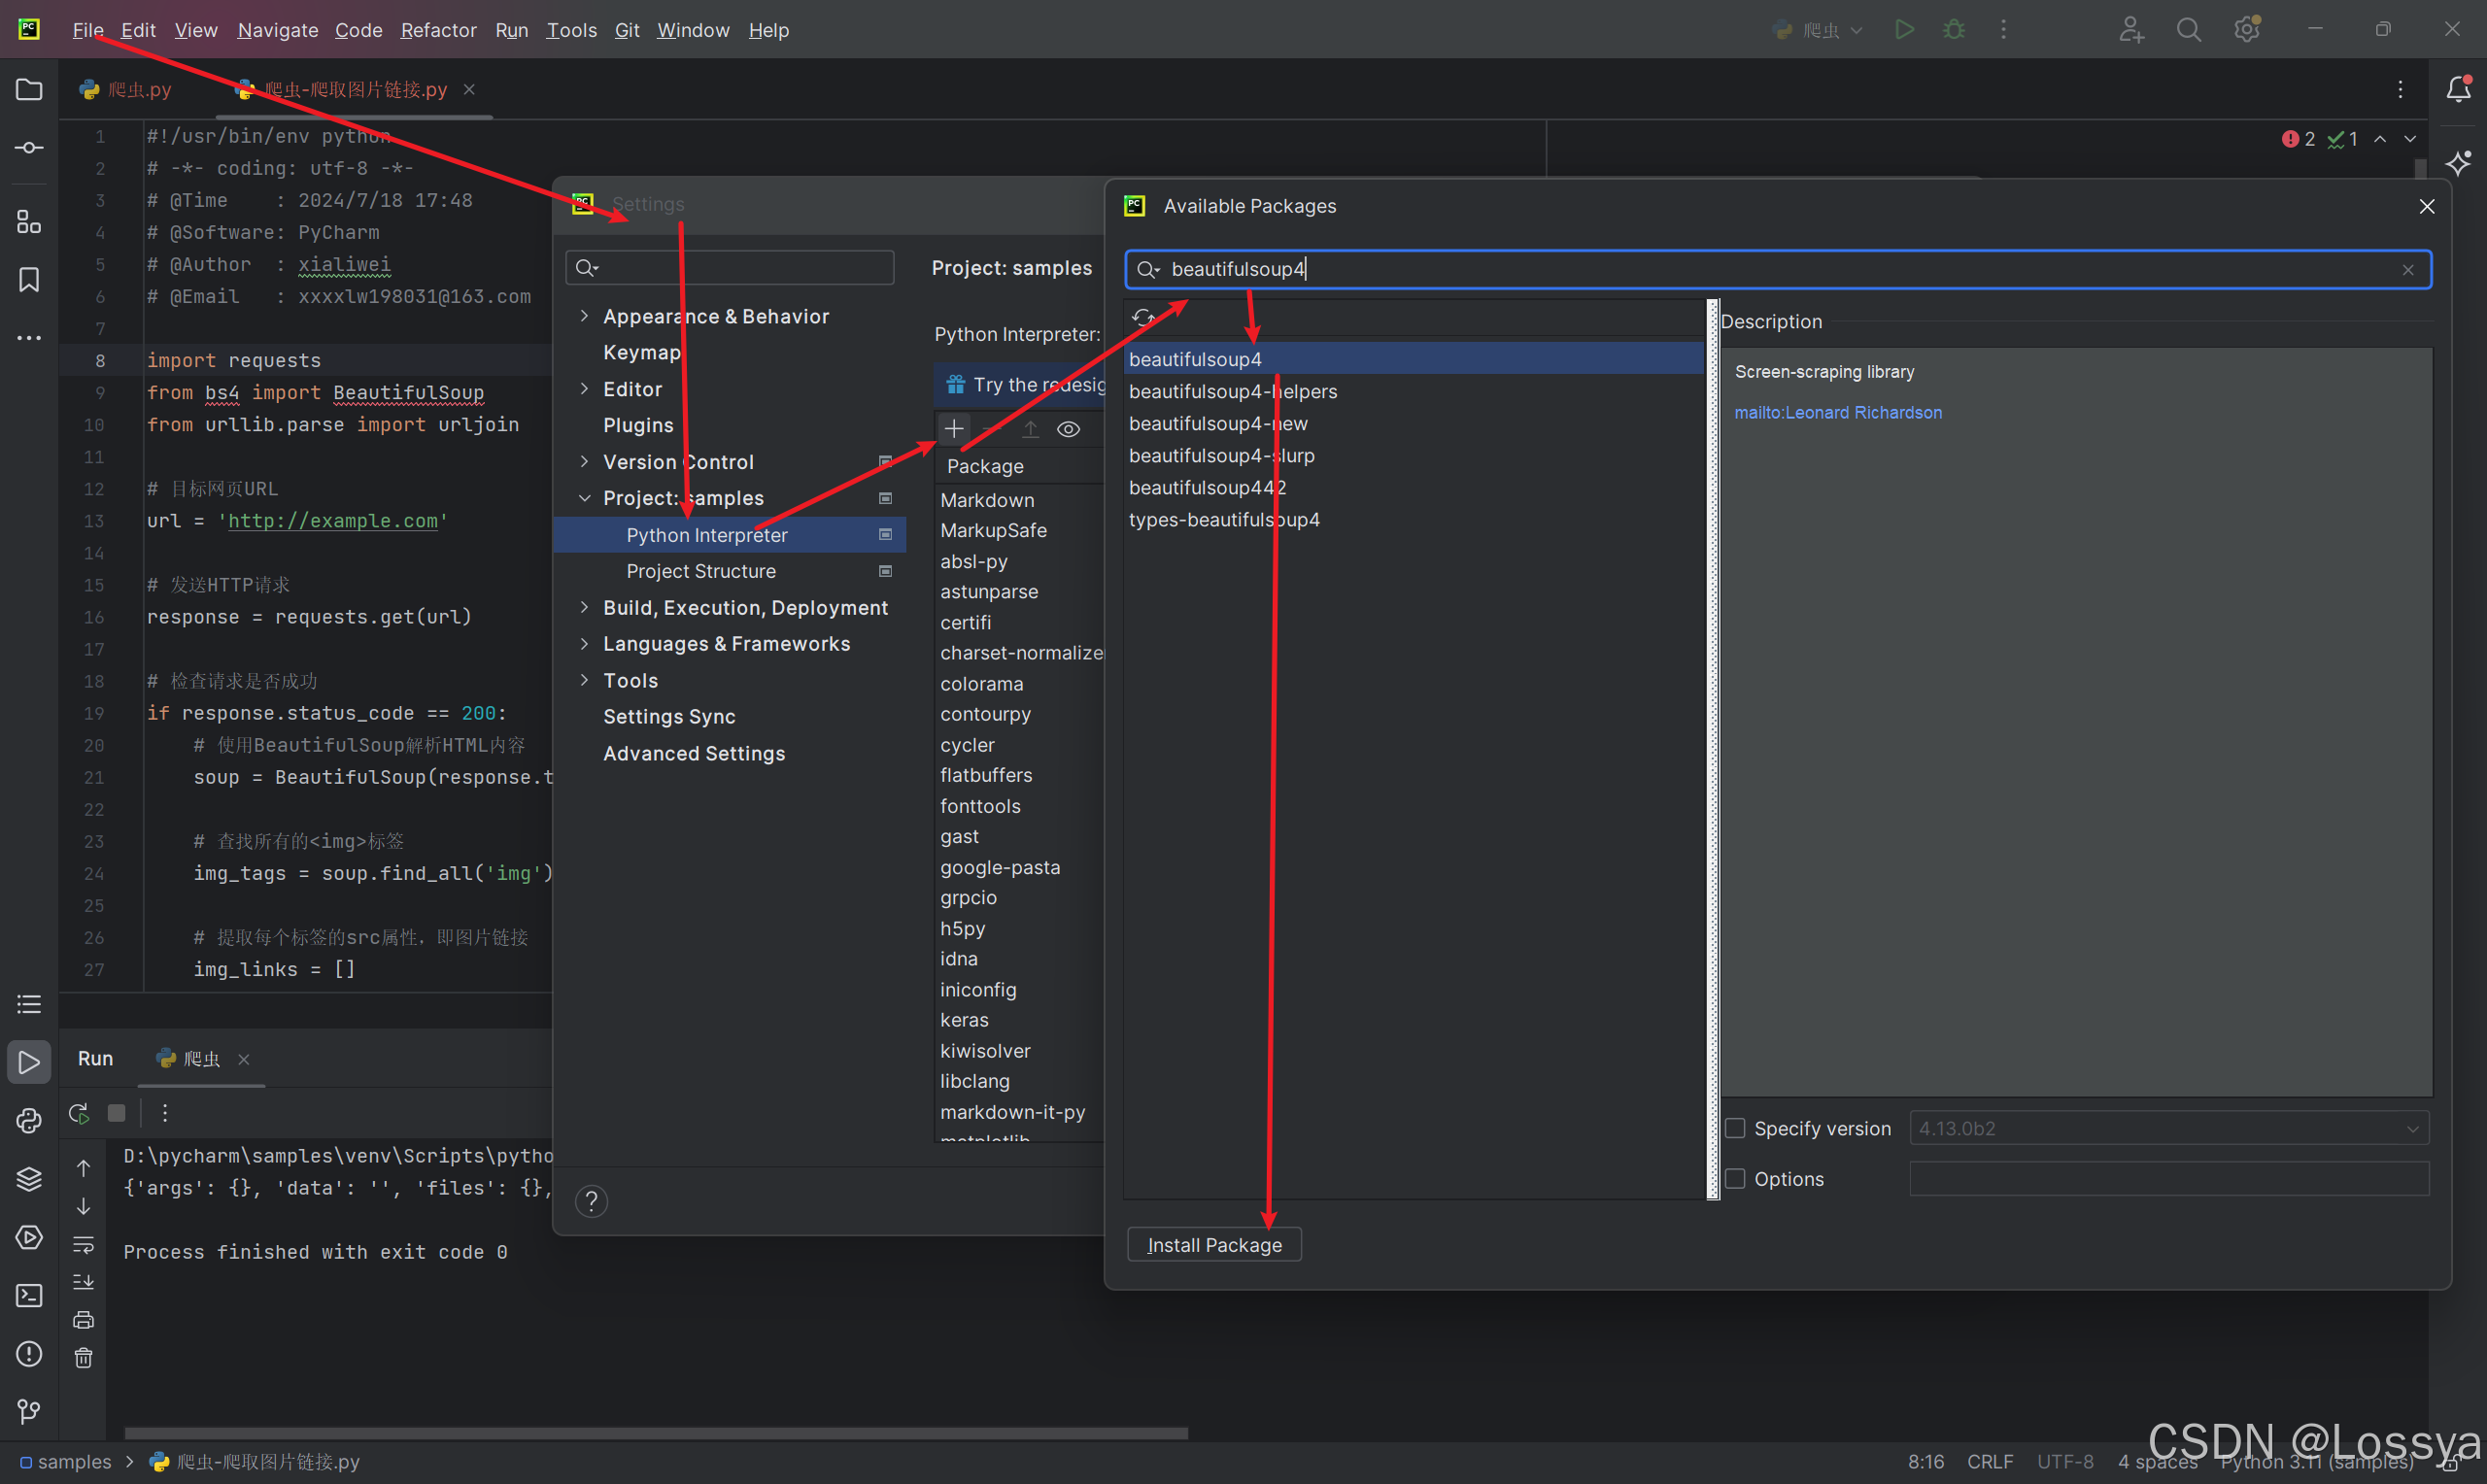Screen dimensions: 2487x1484
Task: Select Keymap in the settings tree
Action: [641, 352]
